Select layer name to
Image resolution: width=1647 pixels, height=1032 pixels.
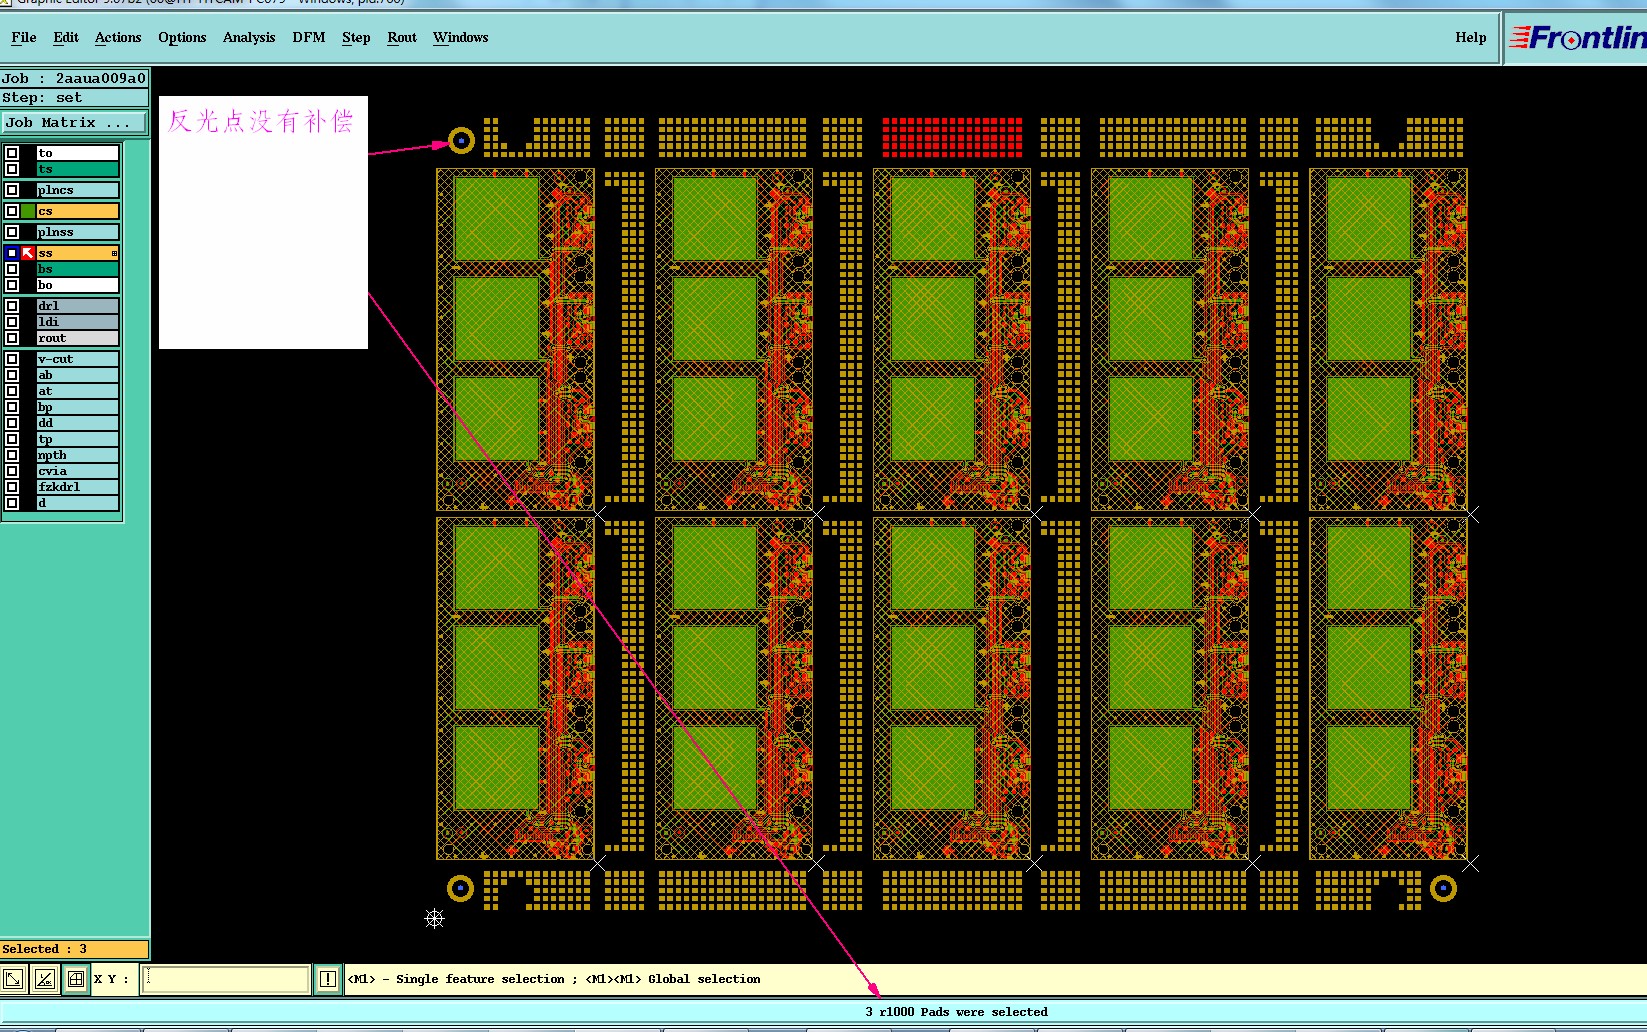(78, 153)
